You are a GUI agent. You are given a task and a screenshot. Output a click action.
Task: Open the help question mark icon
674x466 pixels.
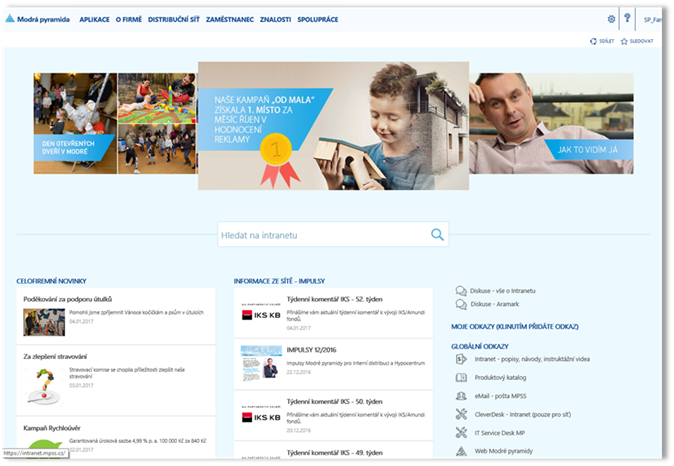[x=627, y=18]
